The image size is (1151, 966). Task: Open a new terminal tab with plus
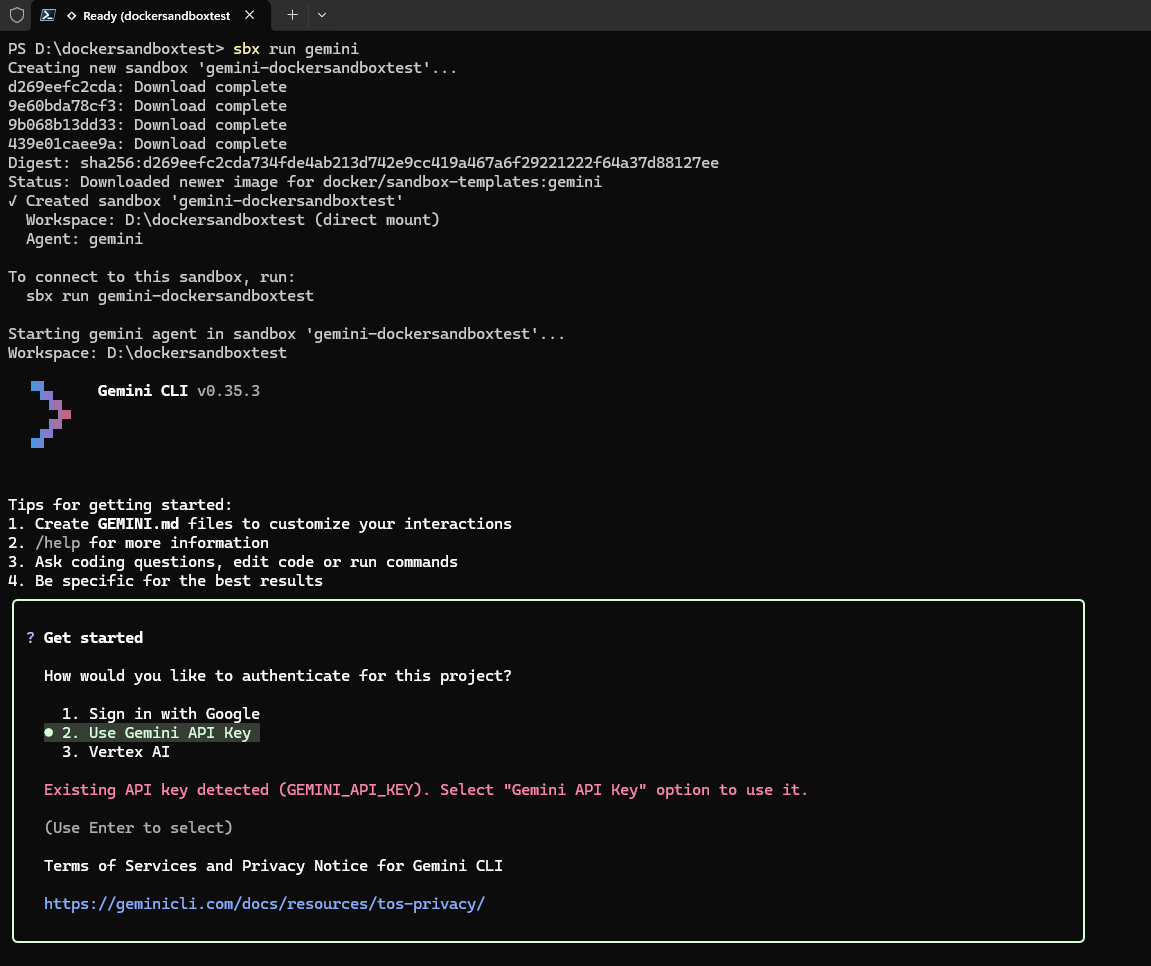[292, 15]
